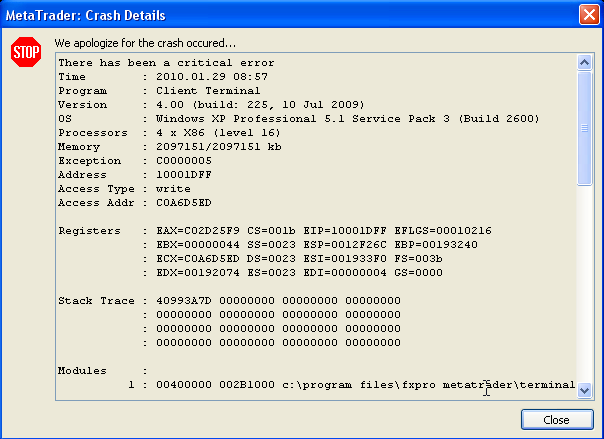
Task: Click the register 'EFLGS=00010216'
Action: click(x=443, y=231)
